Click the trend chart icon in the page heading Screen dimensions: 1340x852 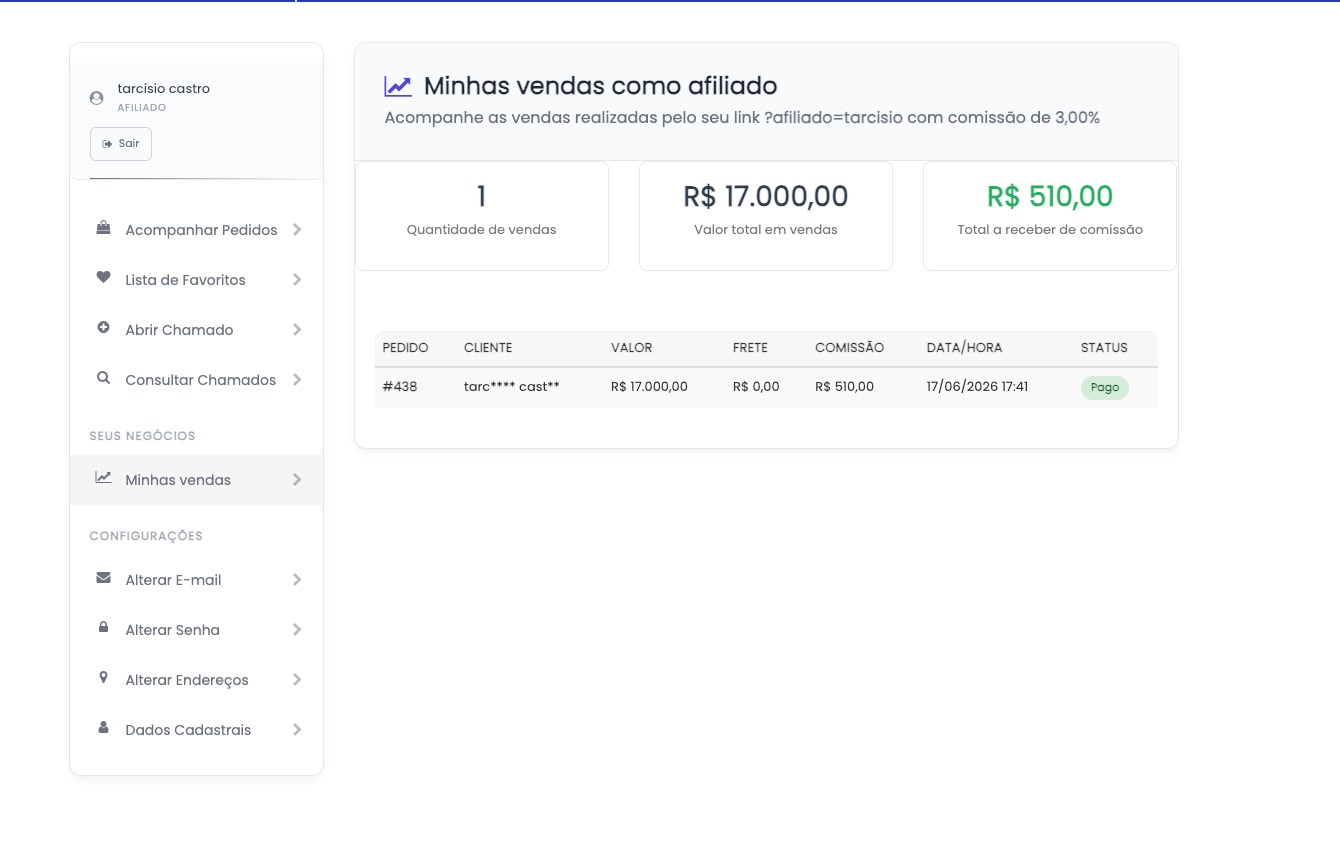tap(398, 86)
